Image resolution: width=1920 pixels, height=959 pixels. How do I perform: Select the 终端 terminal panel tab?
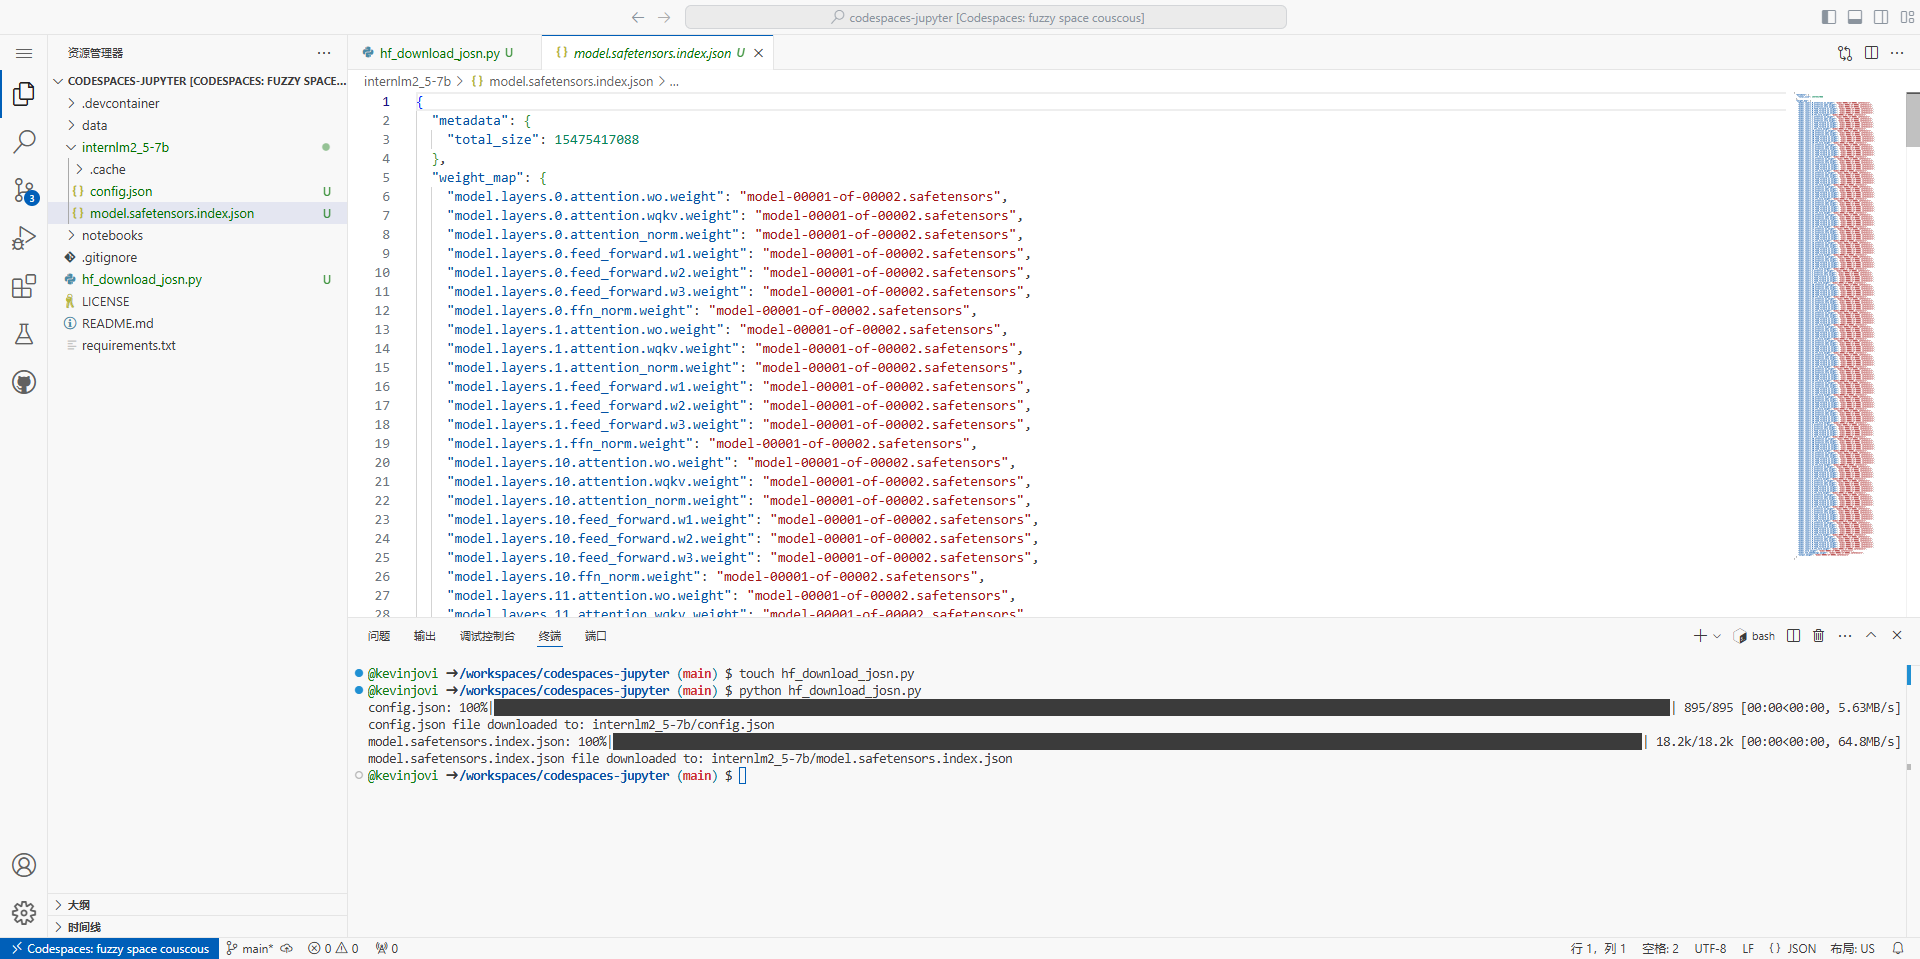point(550,636)
